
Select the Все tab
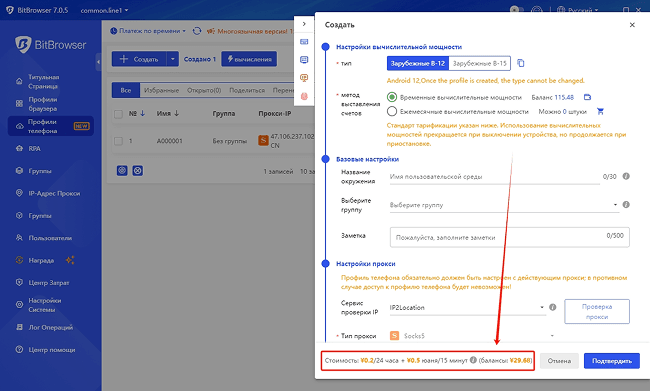click(126, 90)
